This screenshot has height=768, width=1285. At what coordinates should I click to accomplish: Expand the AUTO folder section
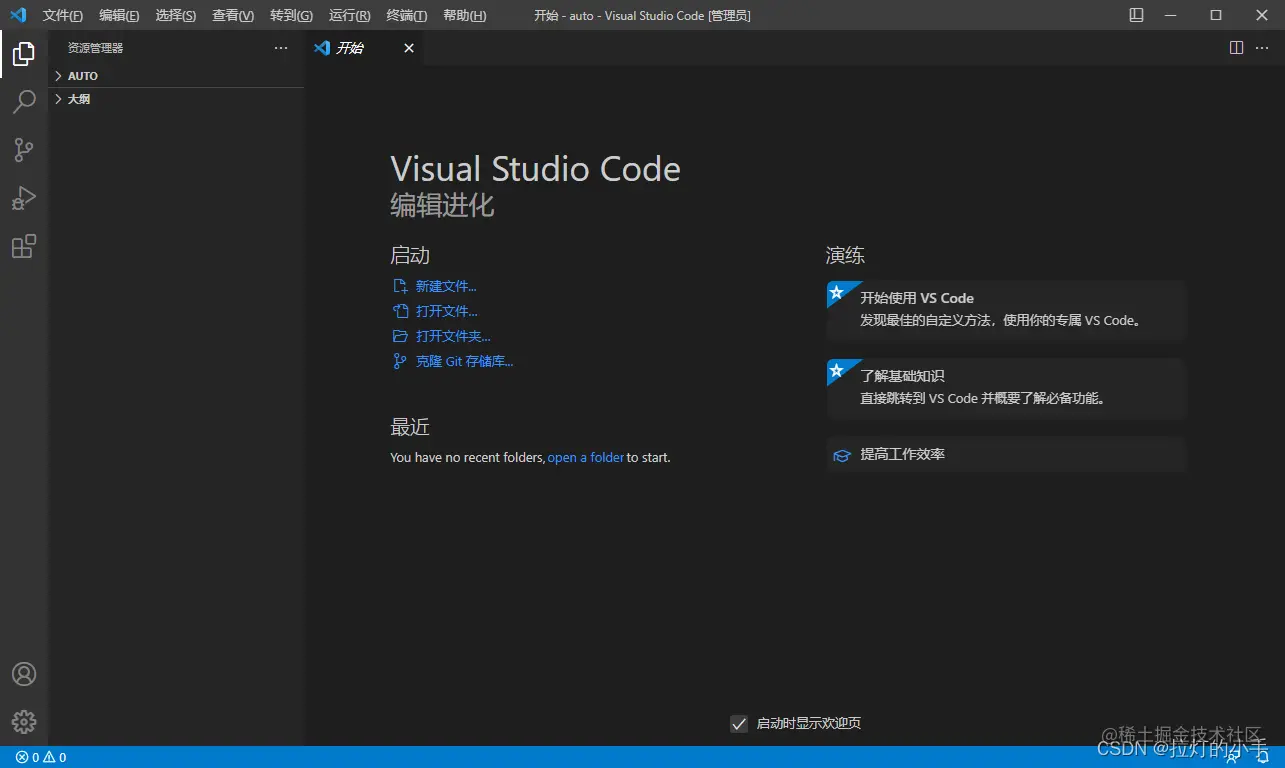(x=176, y=76)
